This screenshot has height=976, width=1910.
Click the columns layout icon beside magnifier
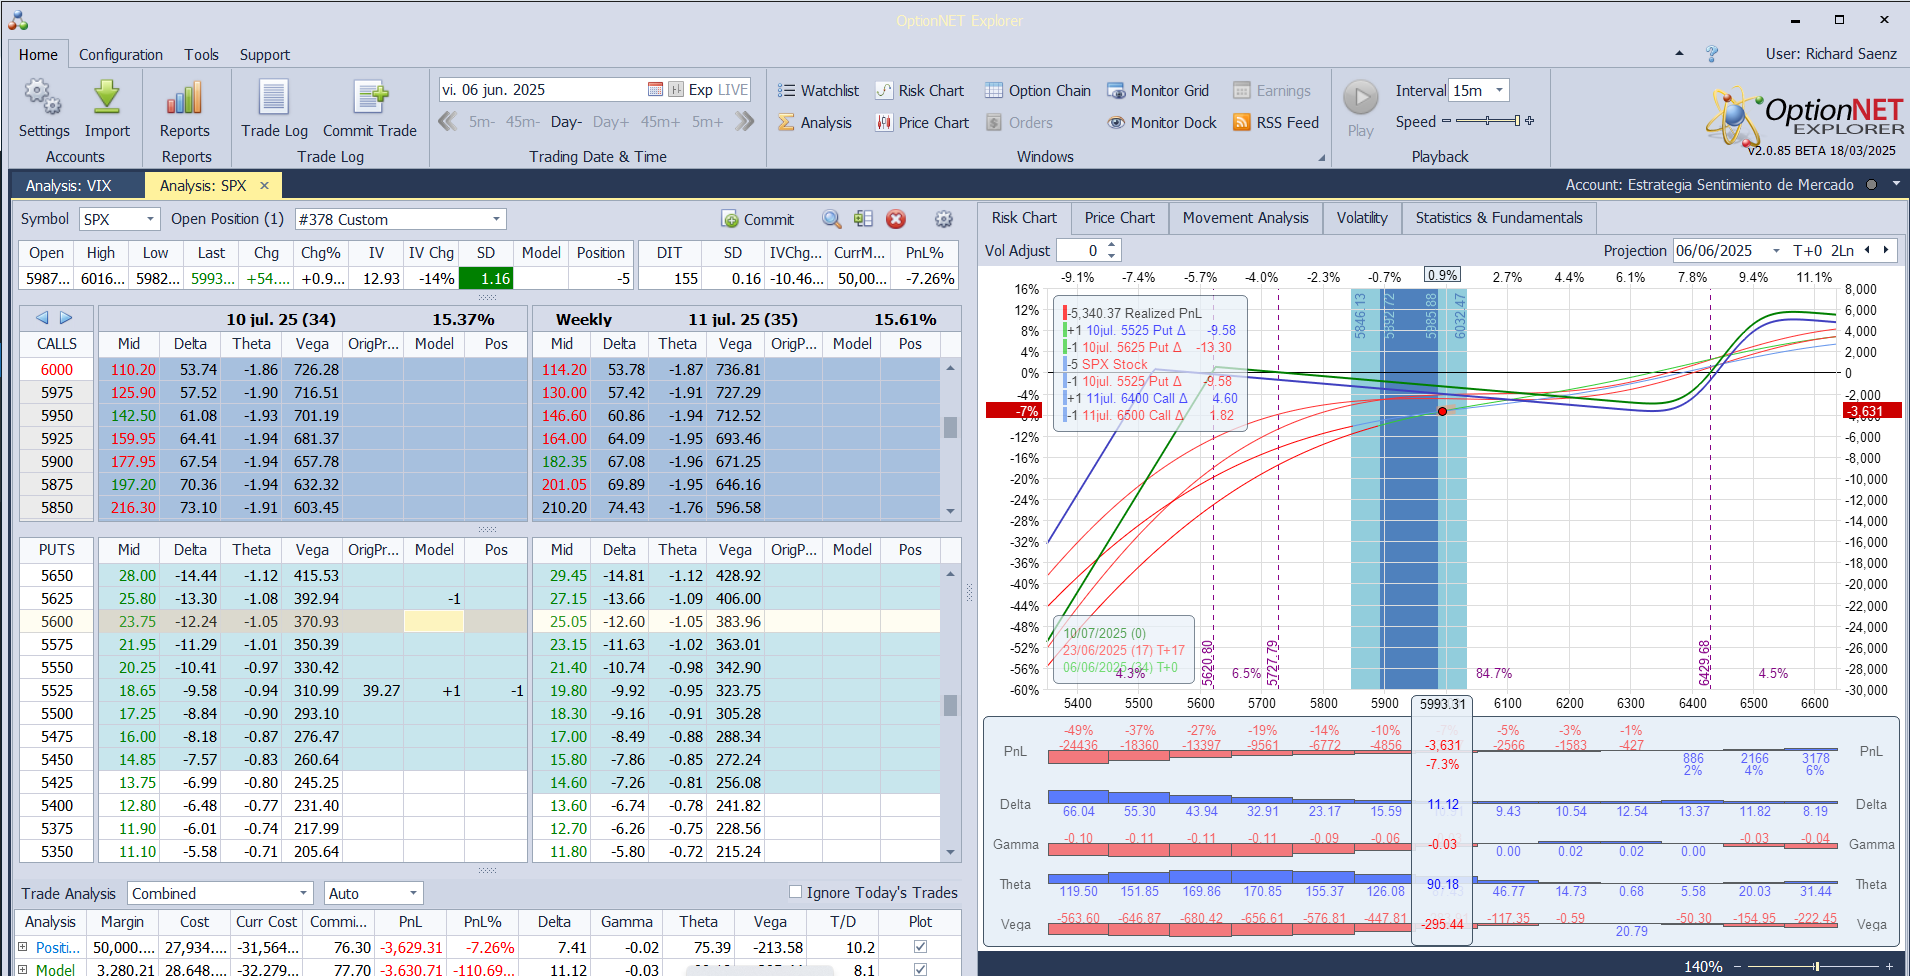click(863, 219)
